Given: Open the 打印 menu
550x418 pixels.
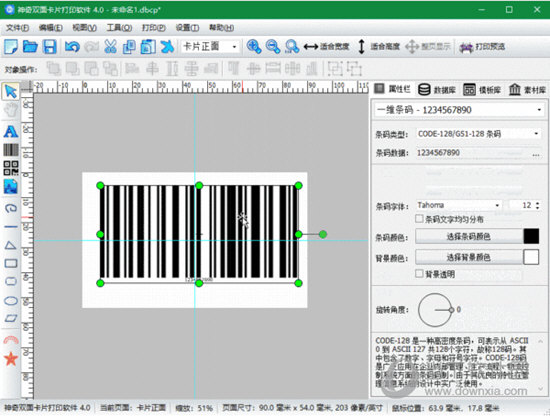Looking at the screenshot, I should click(153, 28).
